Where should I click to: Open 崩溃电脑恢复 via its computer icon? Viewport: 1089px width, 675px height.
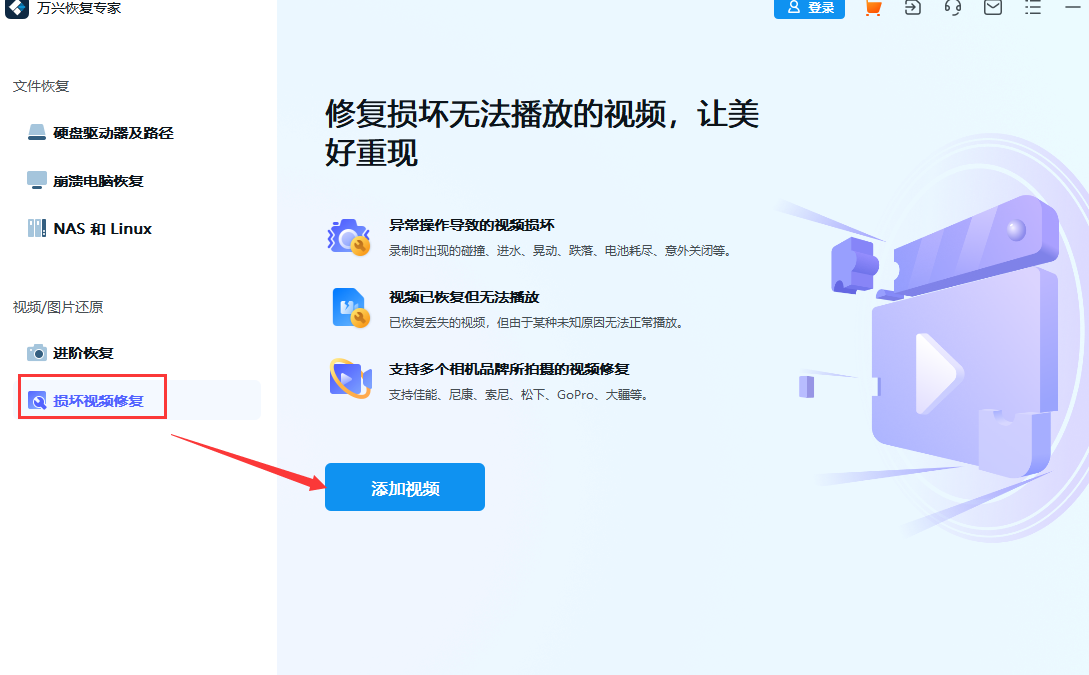point(36,181)
